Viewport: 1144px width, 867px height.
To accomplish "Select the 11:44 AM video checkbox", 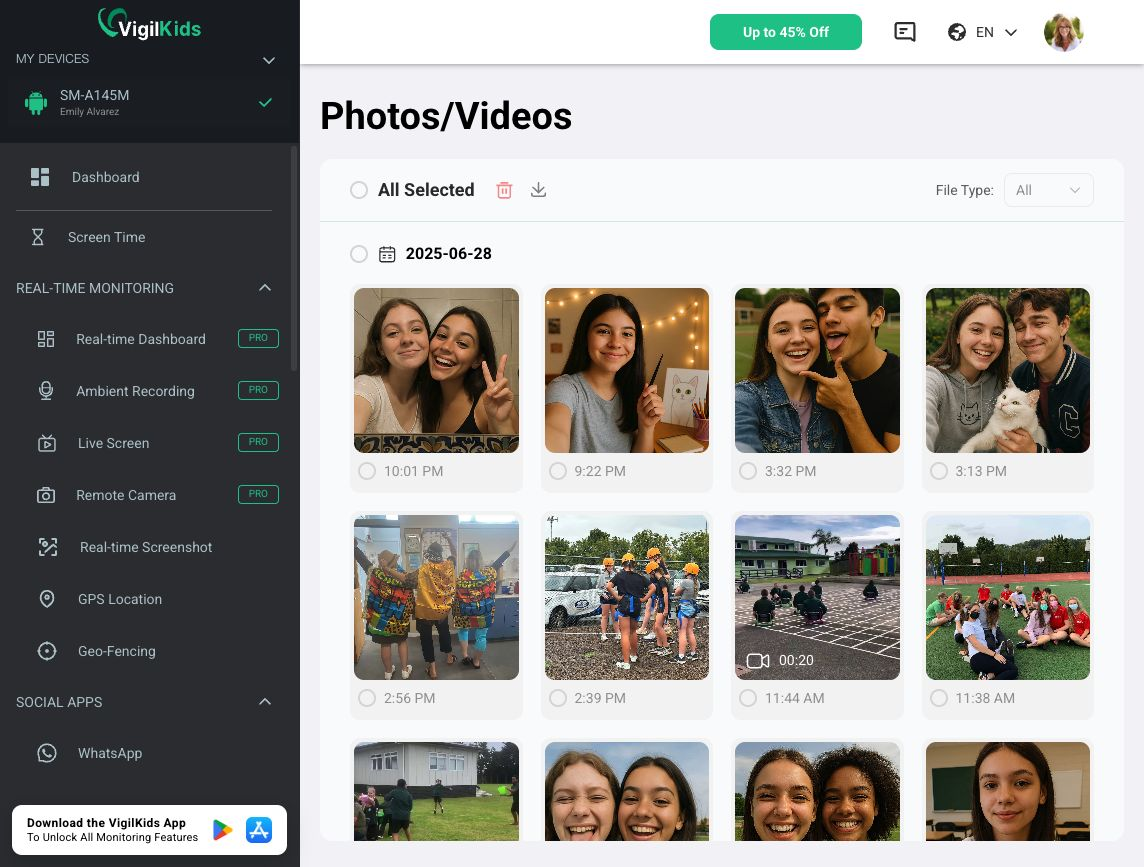I will click(x=748, y=698).
